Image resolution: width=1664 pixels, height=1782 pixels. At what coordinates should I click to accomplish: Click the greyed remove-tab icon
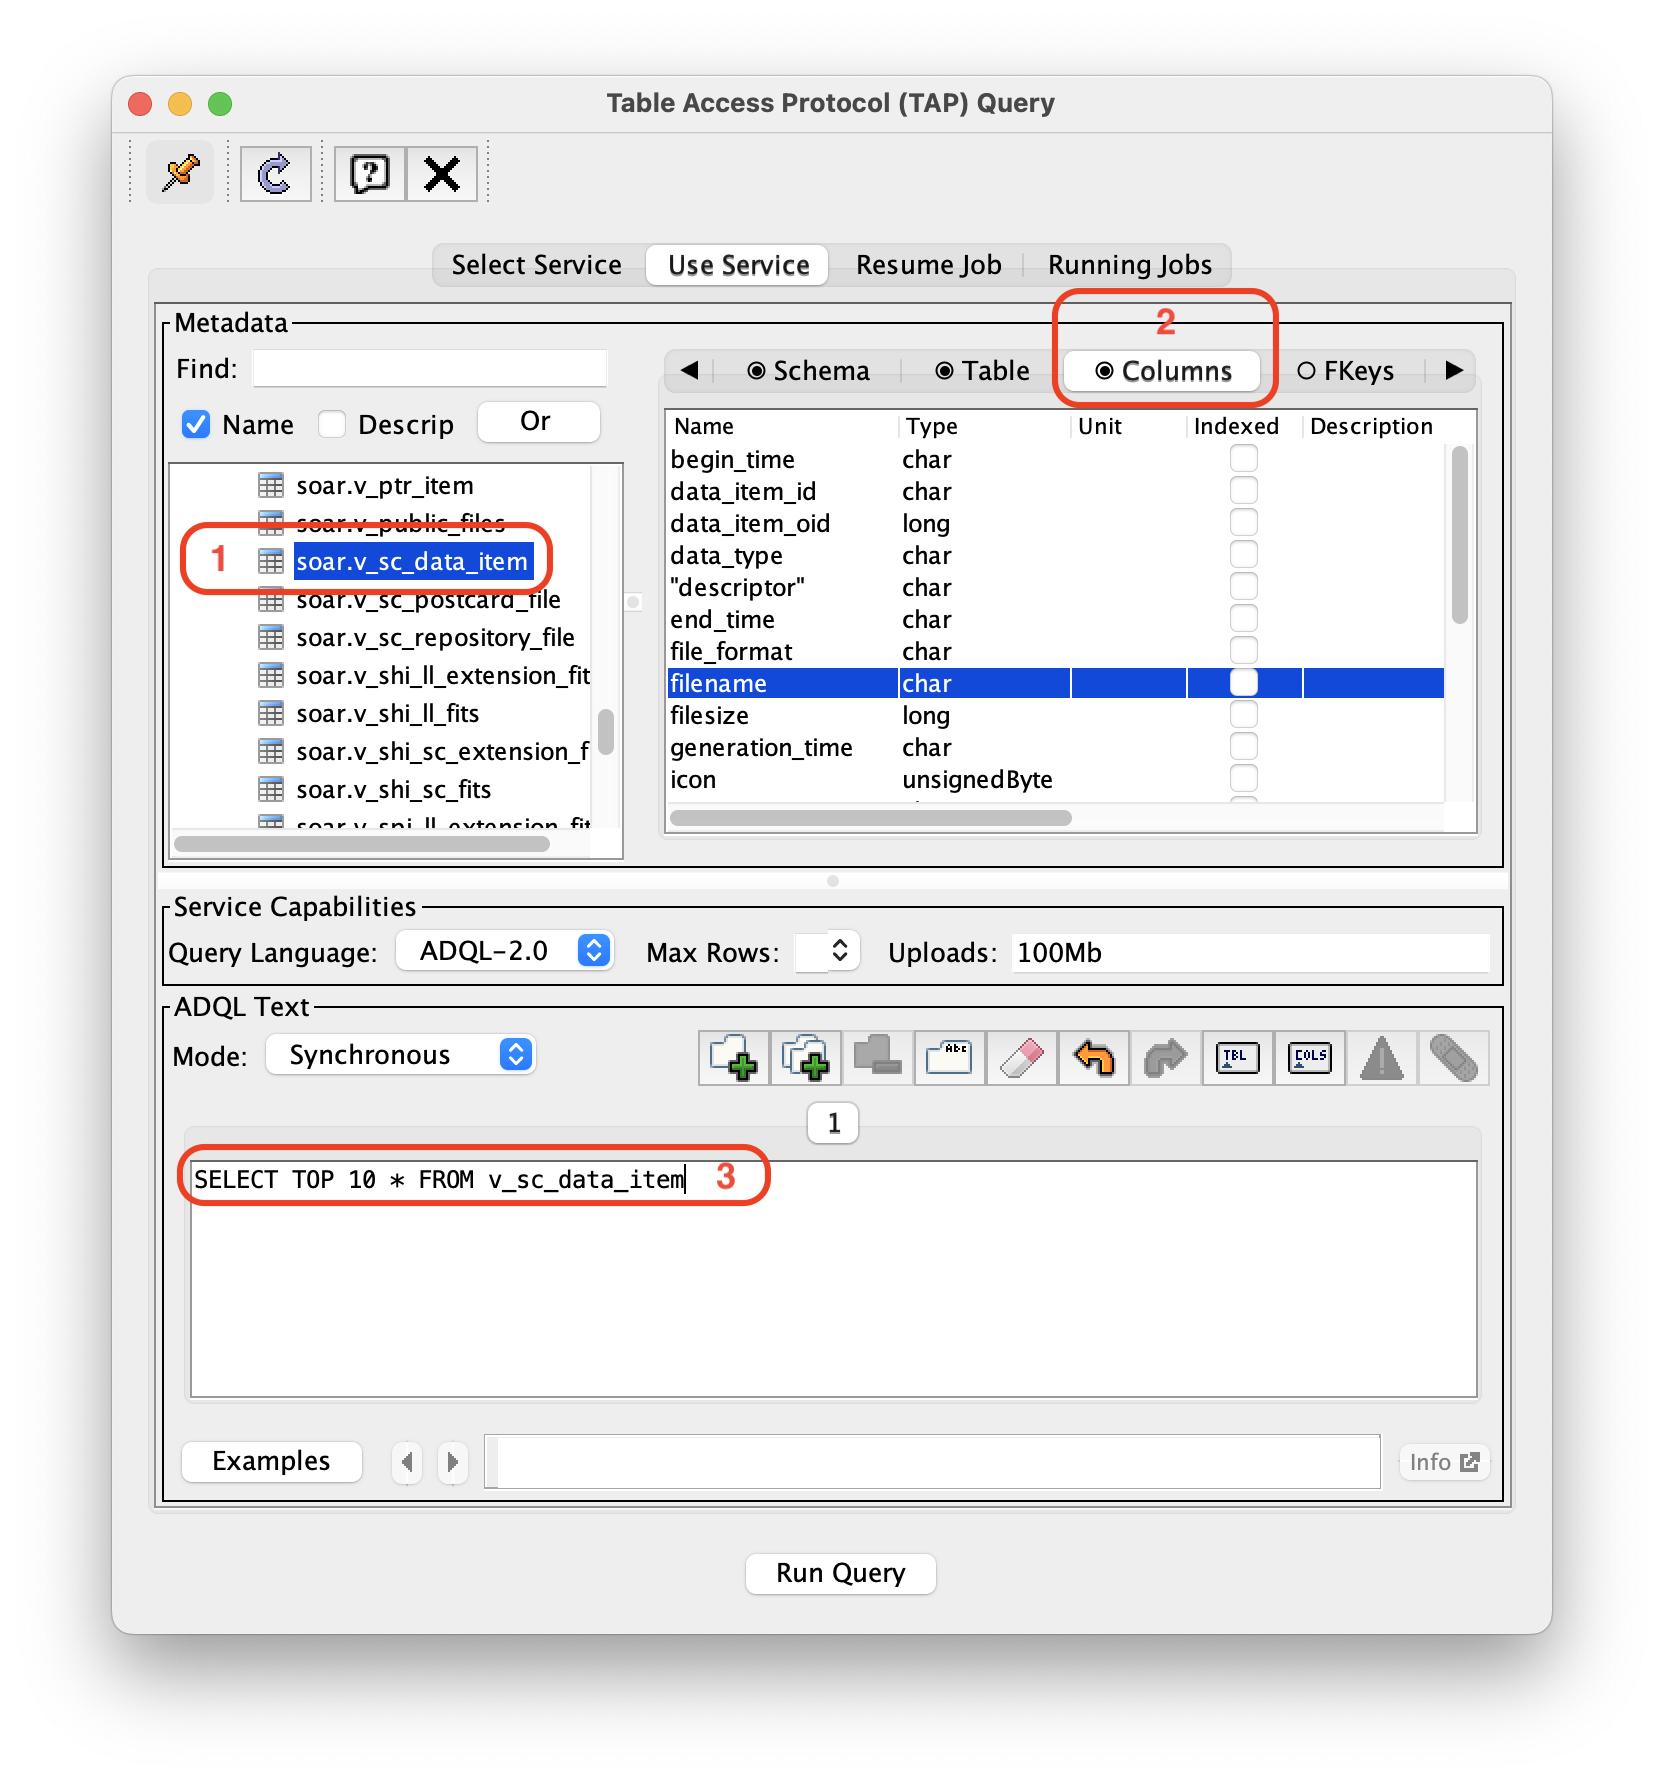(x=878, y=1058)
